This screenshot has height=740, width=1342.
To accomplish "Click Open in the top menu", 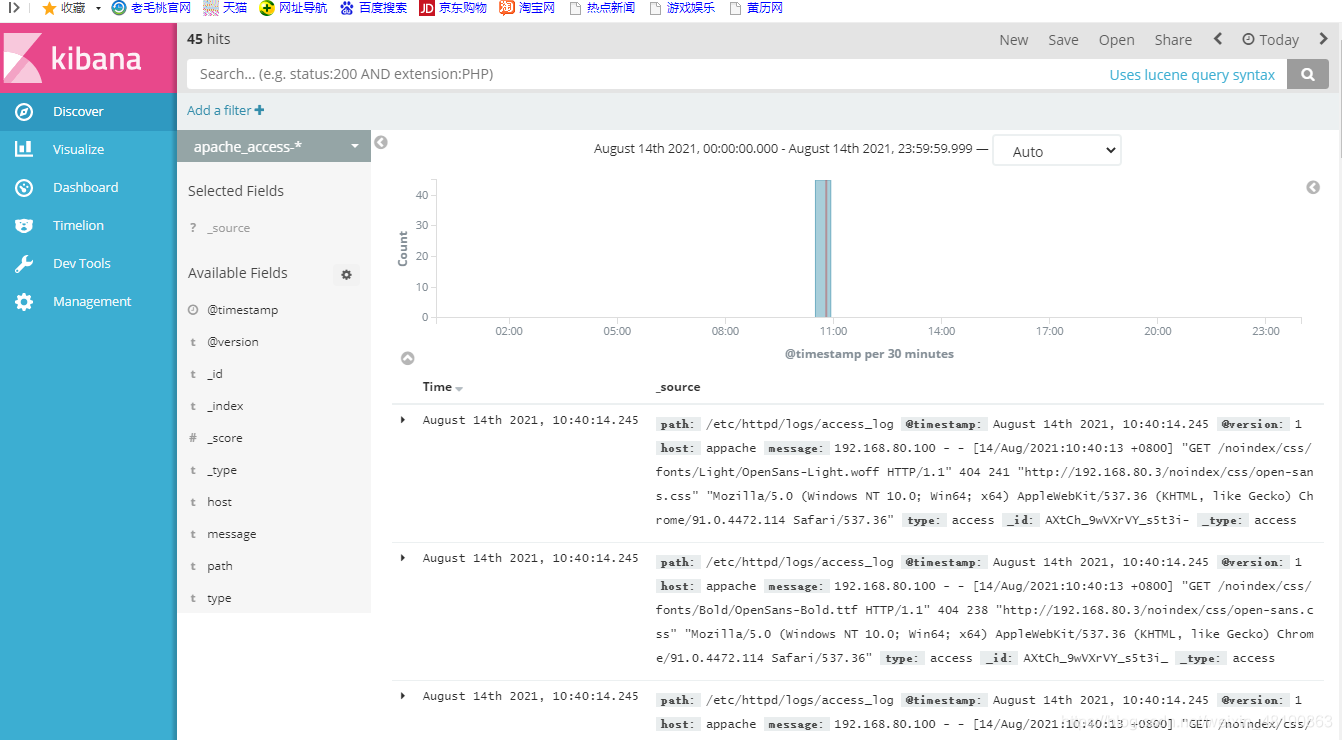I will 1116,40.
